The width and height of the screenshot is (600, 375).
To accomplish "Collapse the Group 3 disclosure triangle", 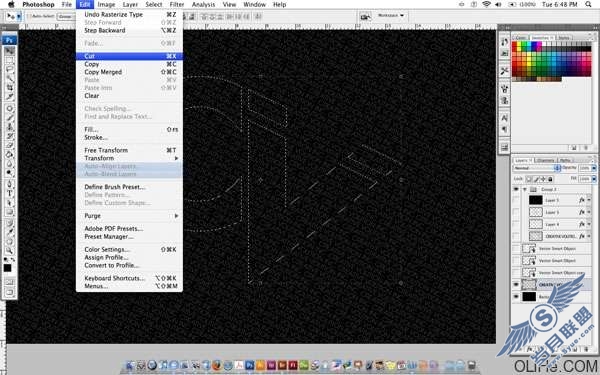I will [525, 189].
